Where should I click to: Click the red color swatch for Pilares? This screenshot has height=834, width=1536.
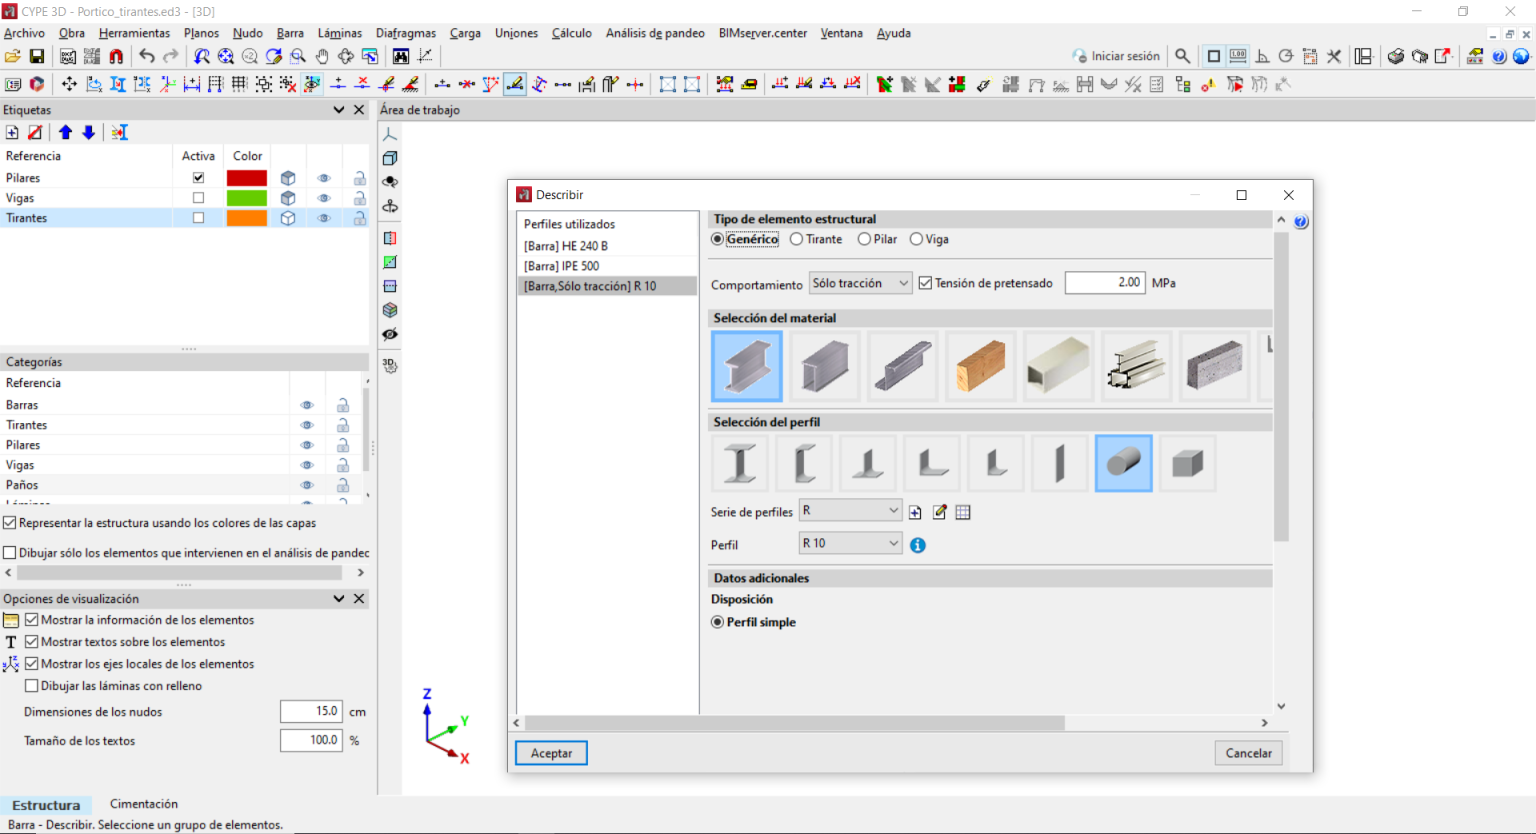point(247,178)
